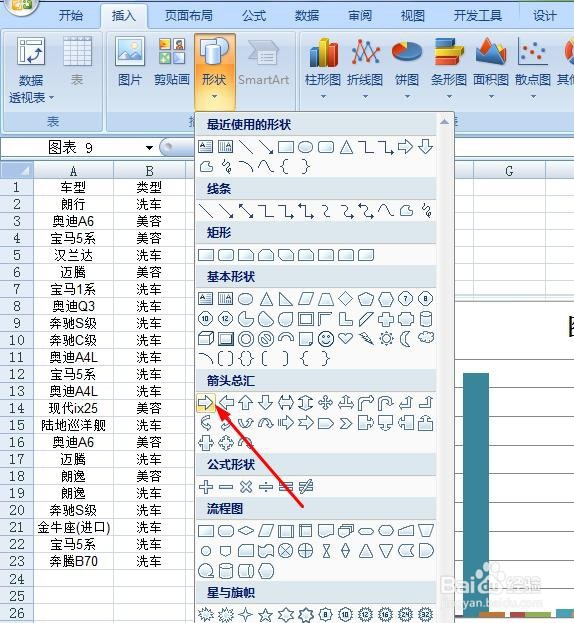Pick the lightning bolt basic shape
Viewport: 574px width, 623px height.
click(x=366, y=339)
